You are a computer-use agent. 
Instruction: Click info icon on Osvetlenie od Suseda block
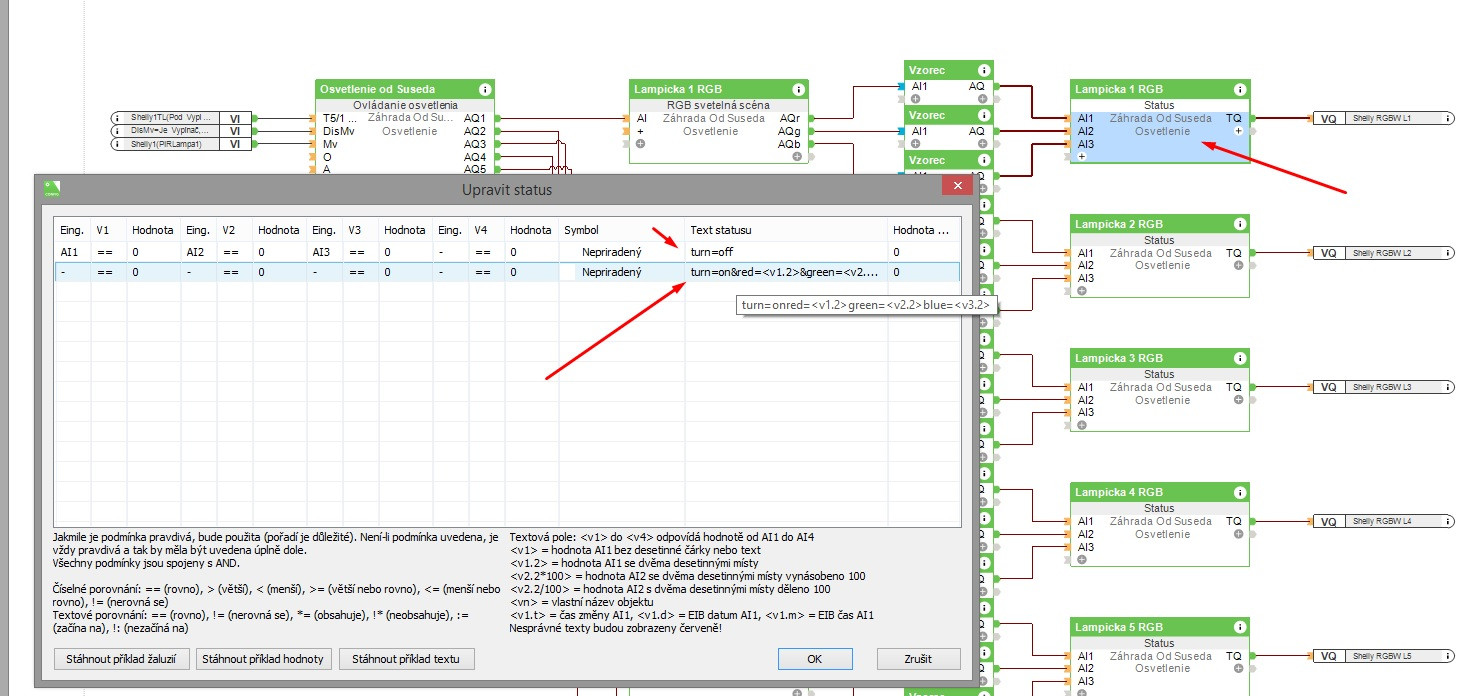(x=485, y=89)
